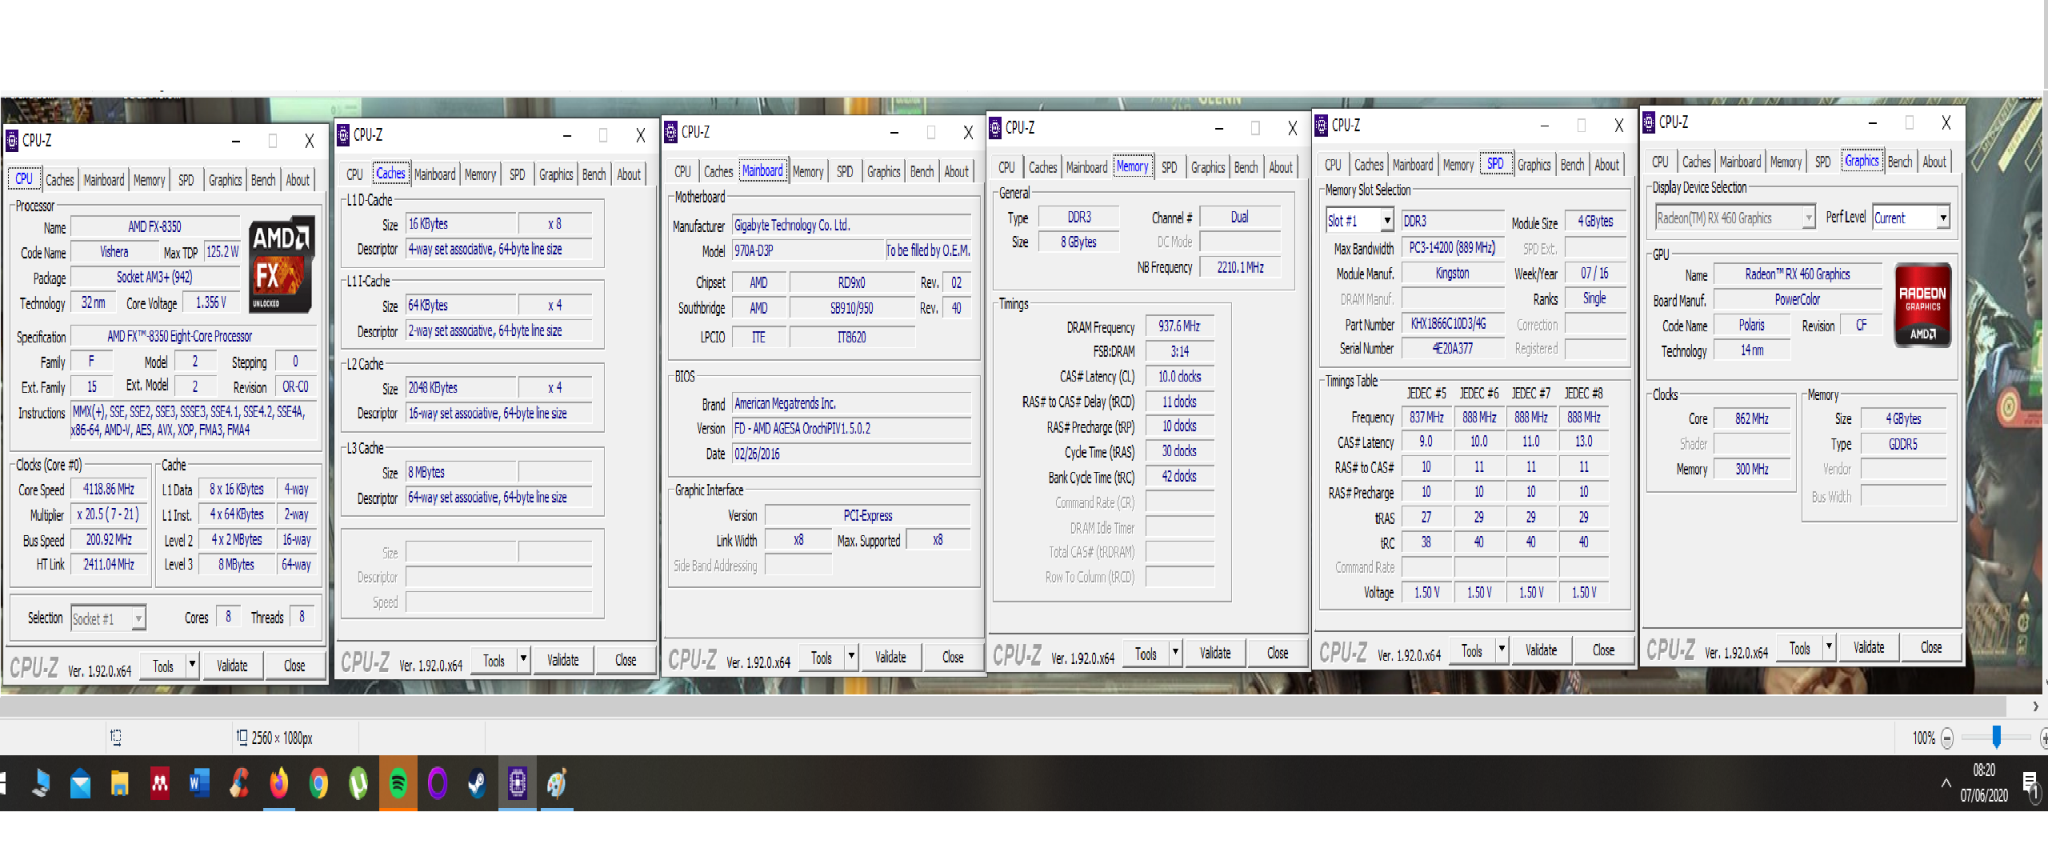Open the Graphics tab in the Memory window

coord(1208,168)
